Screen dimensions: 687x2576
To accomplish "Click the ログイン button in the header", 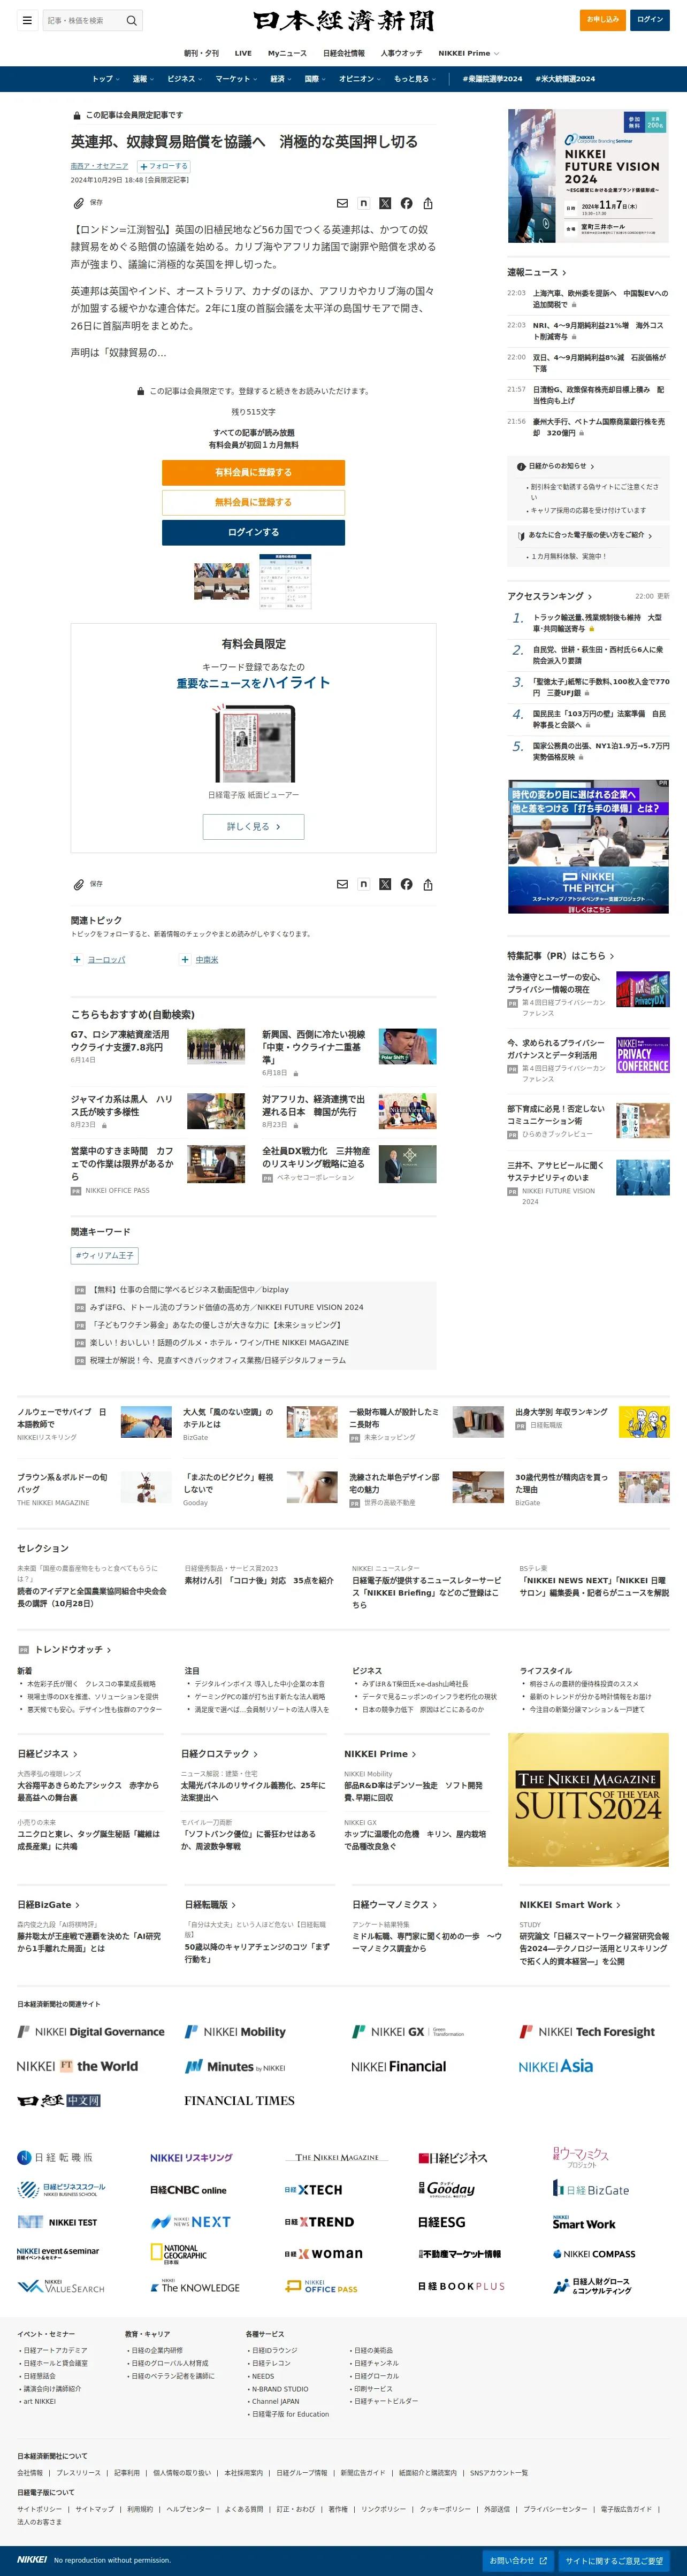I will tap(650, 20).
